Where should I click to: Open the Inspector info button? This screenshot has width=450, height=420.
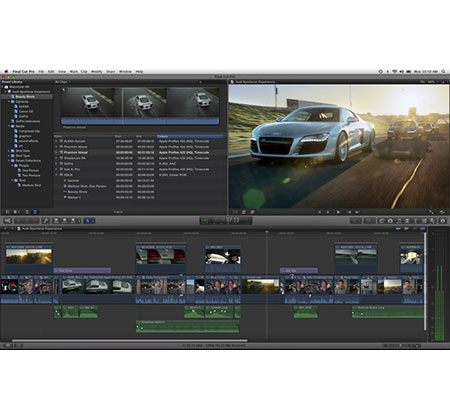[x=443, y=221]
